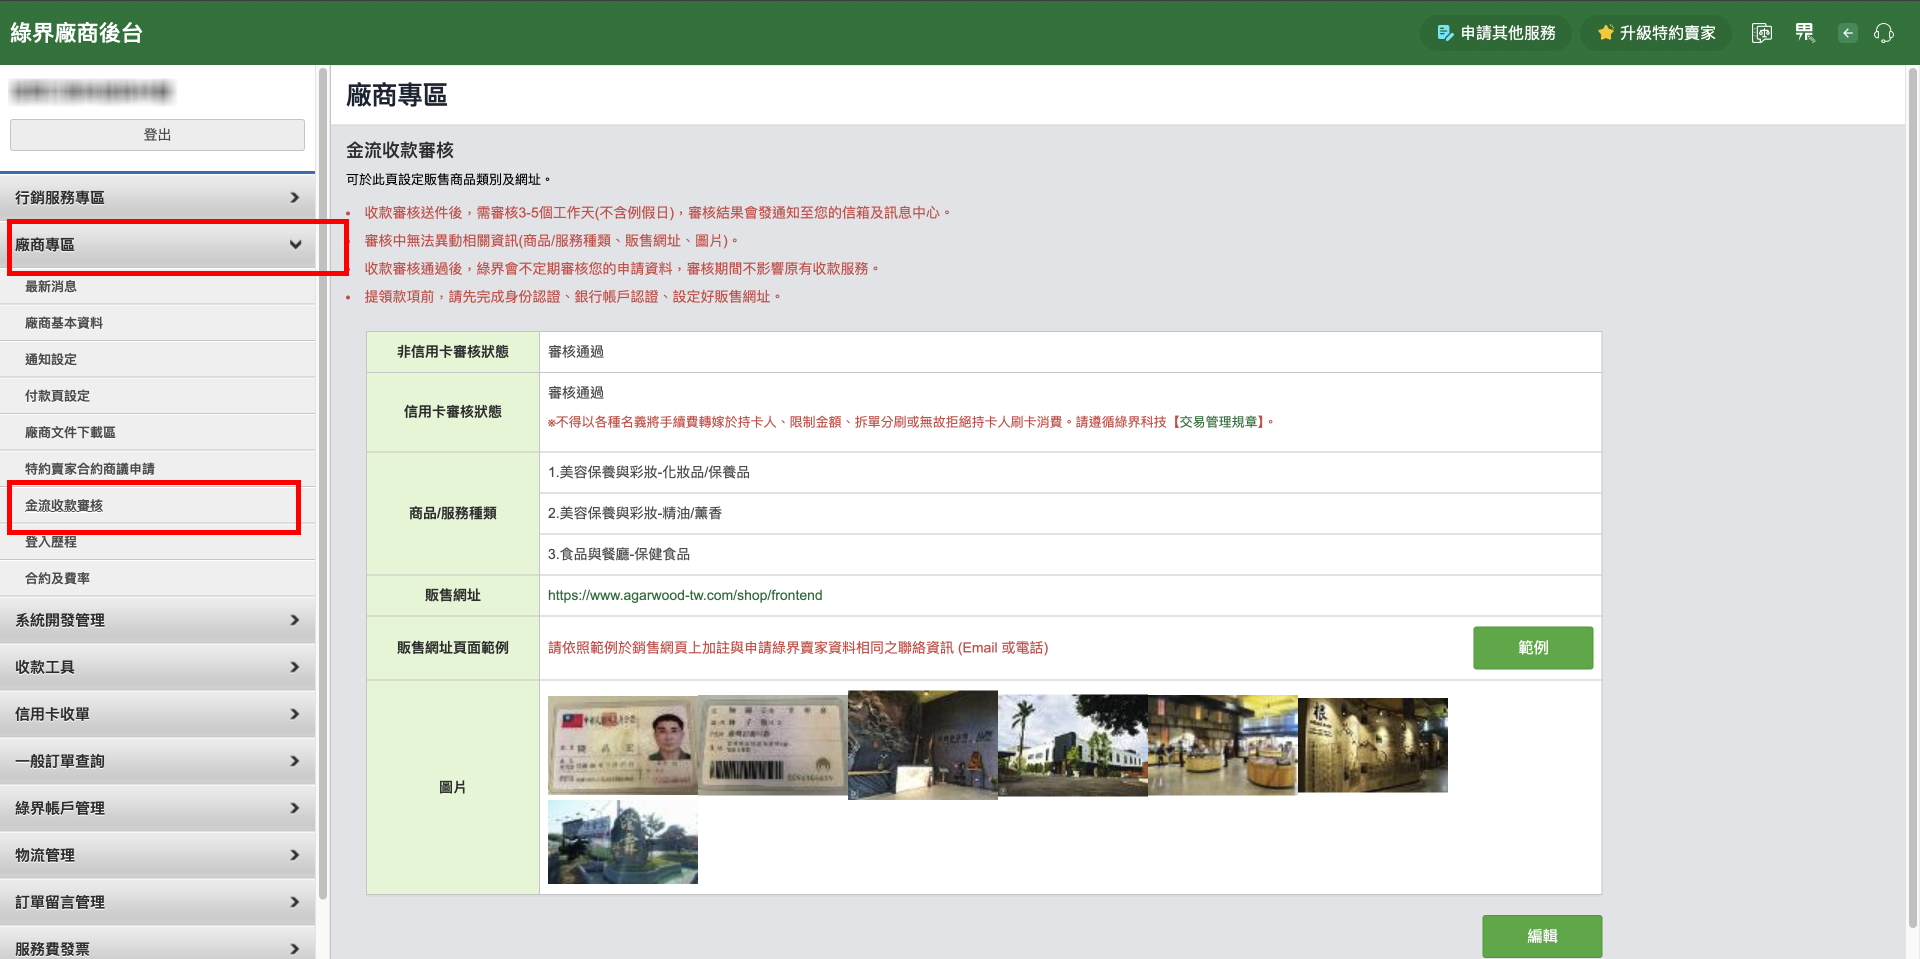Expand the 物流管理 section
The width and height of the screenshot is (1920, 959).
(157, 855)
